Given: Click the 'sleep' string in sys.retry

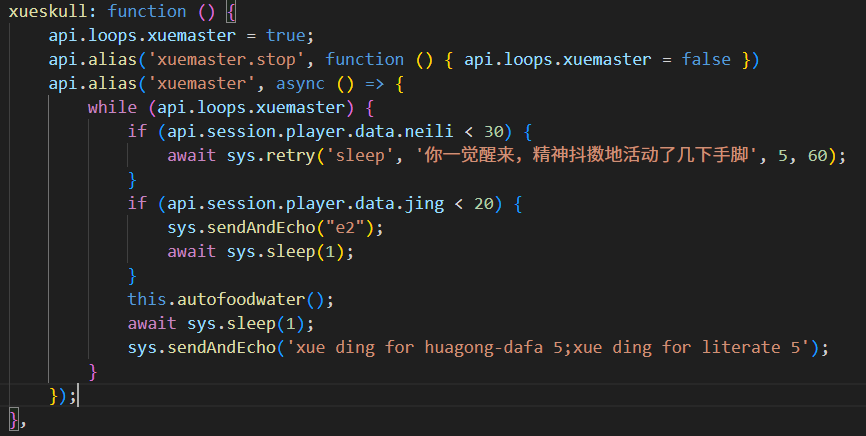Looking at the screenshot, I should click(x=360, y=156).
